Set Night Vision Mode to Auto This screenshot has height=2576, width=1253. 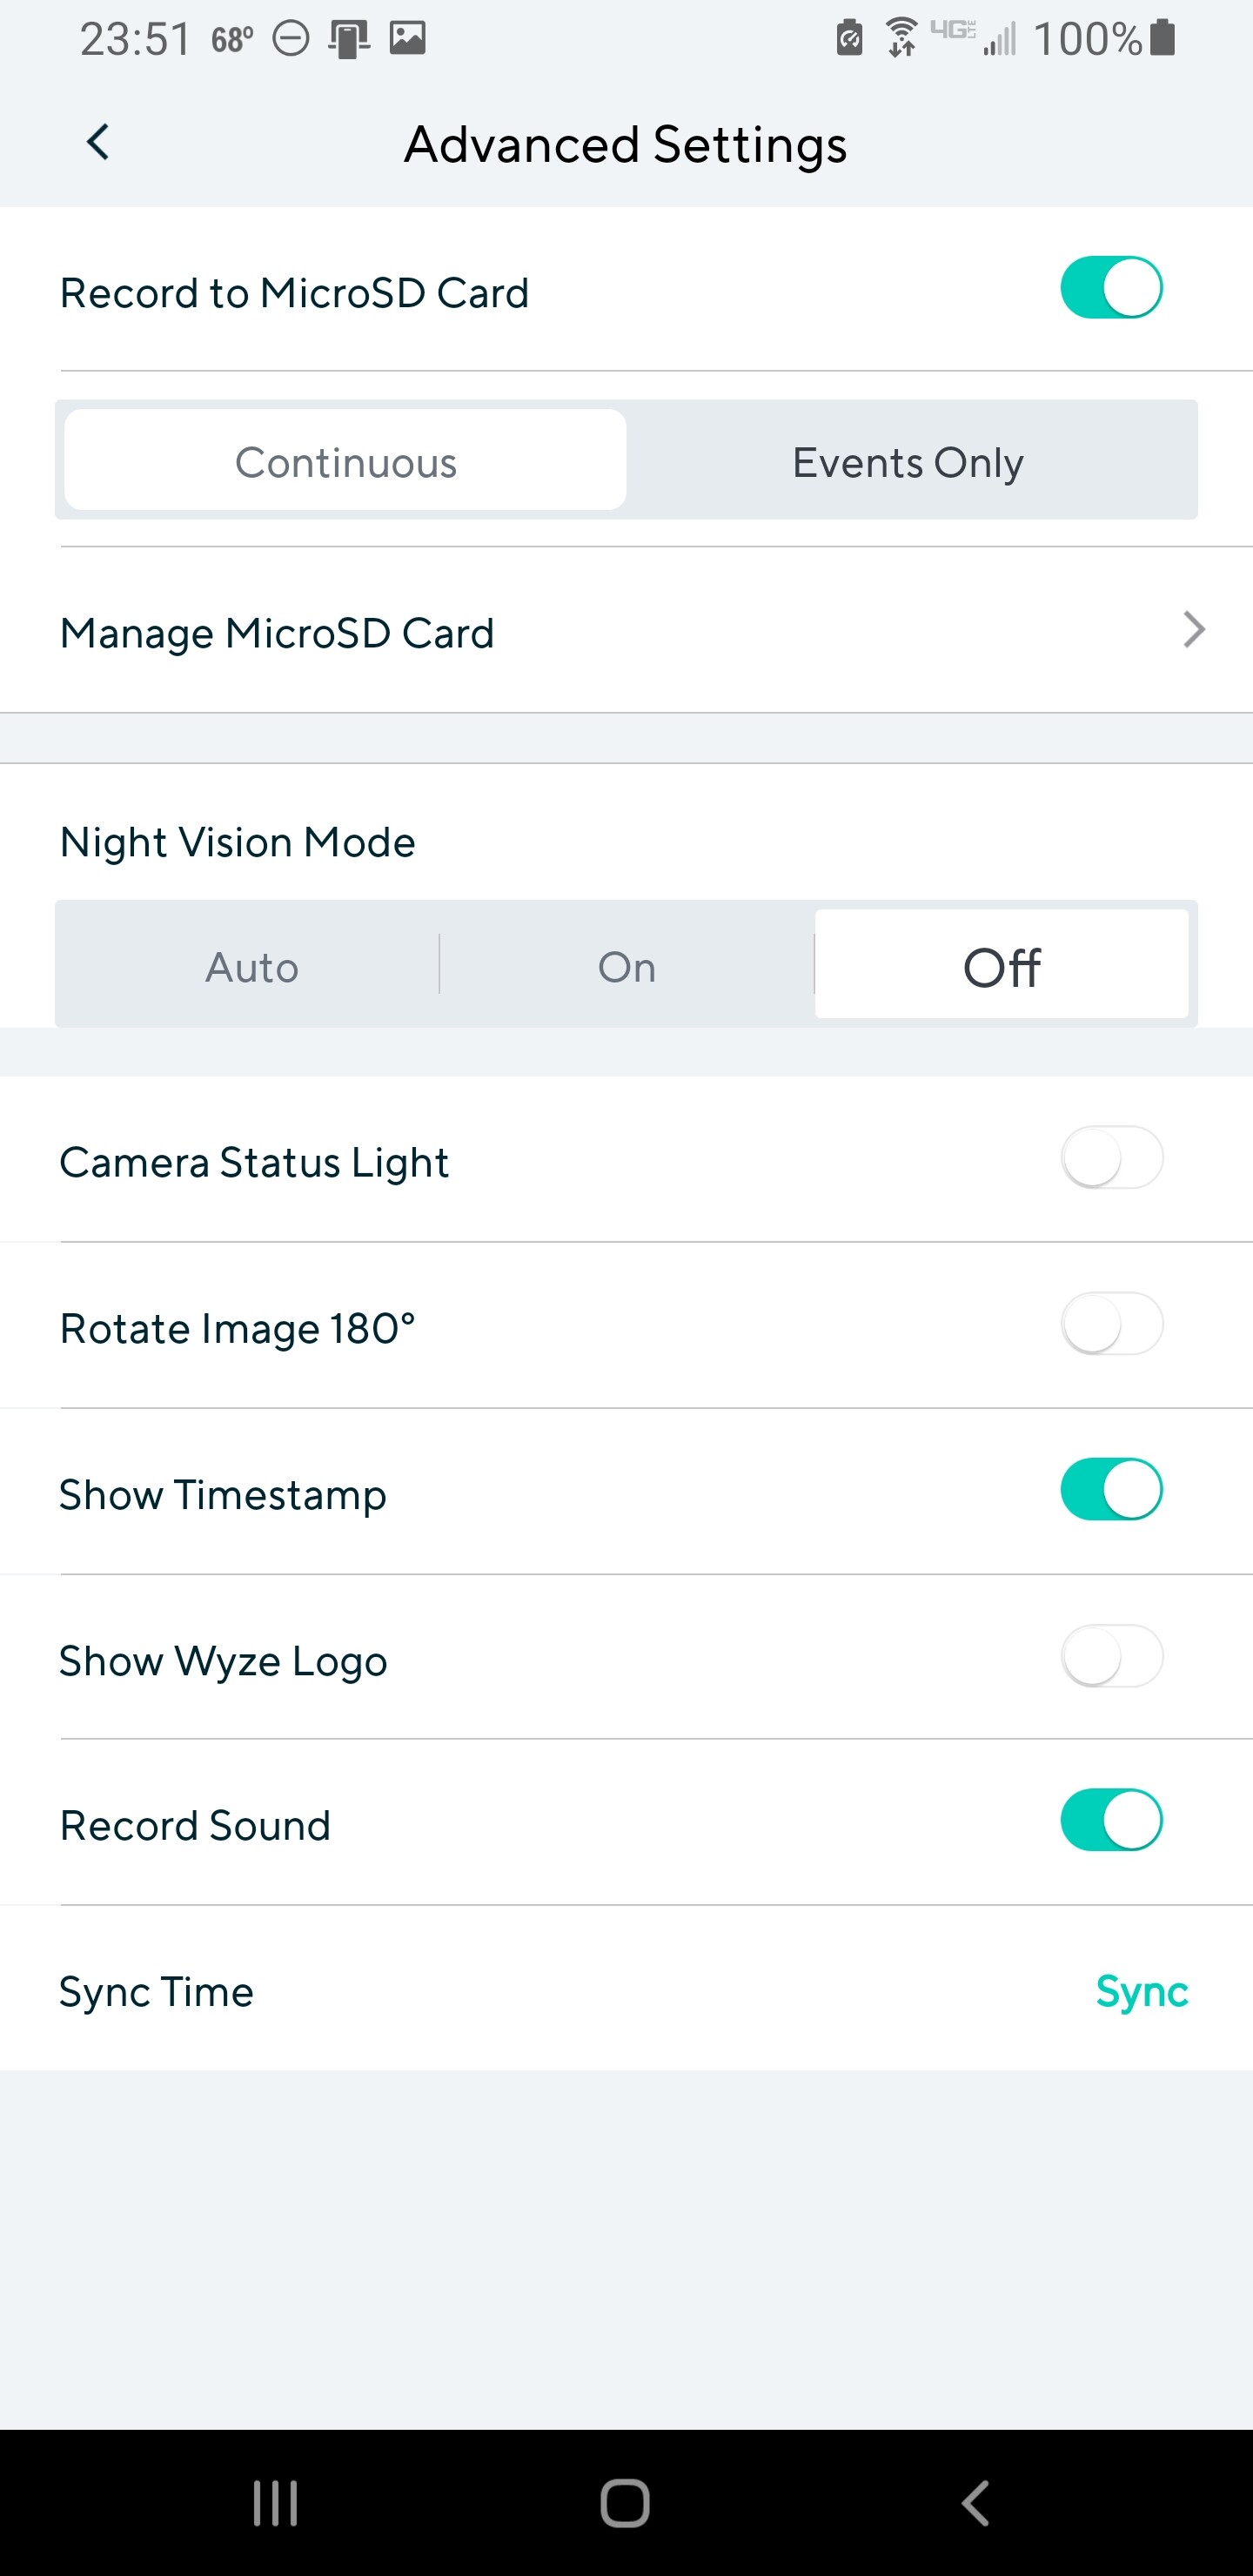(x=251, y=966)
